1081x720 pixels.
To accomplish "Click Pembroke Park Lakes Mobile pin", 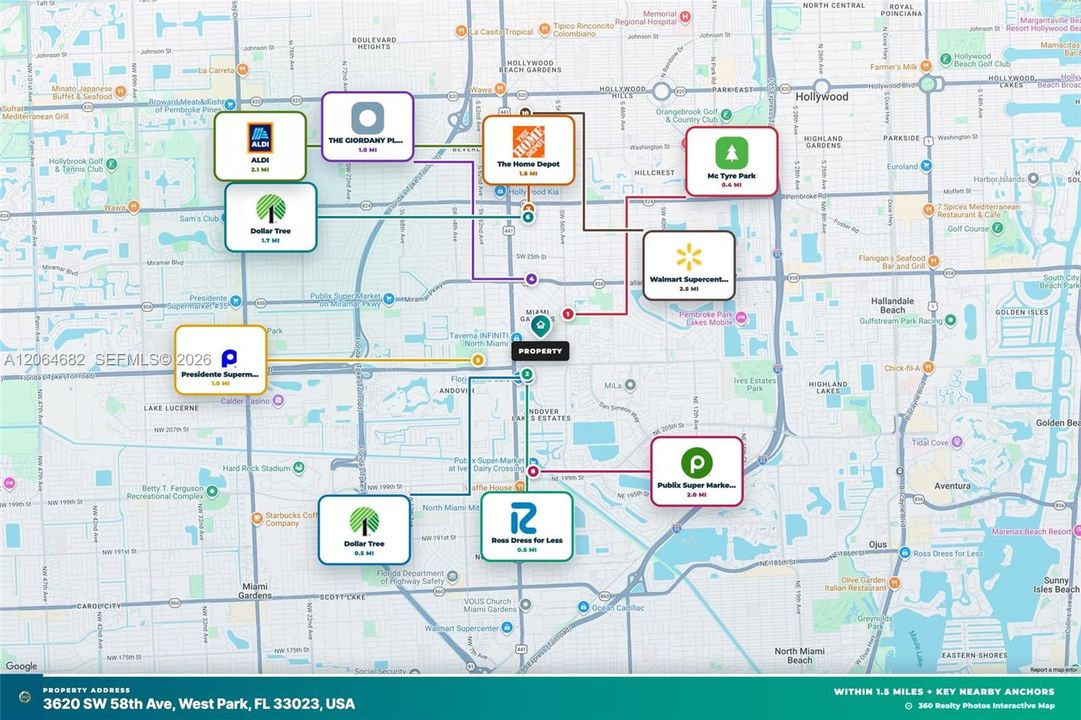I will pyautogui.click(x=741, y=318).
